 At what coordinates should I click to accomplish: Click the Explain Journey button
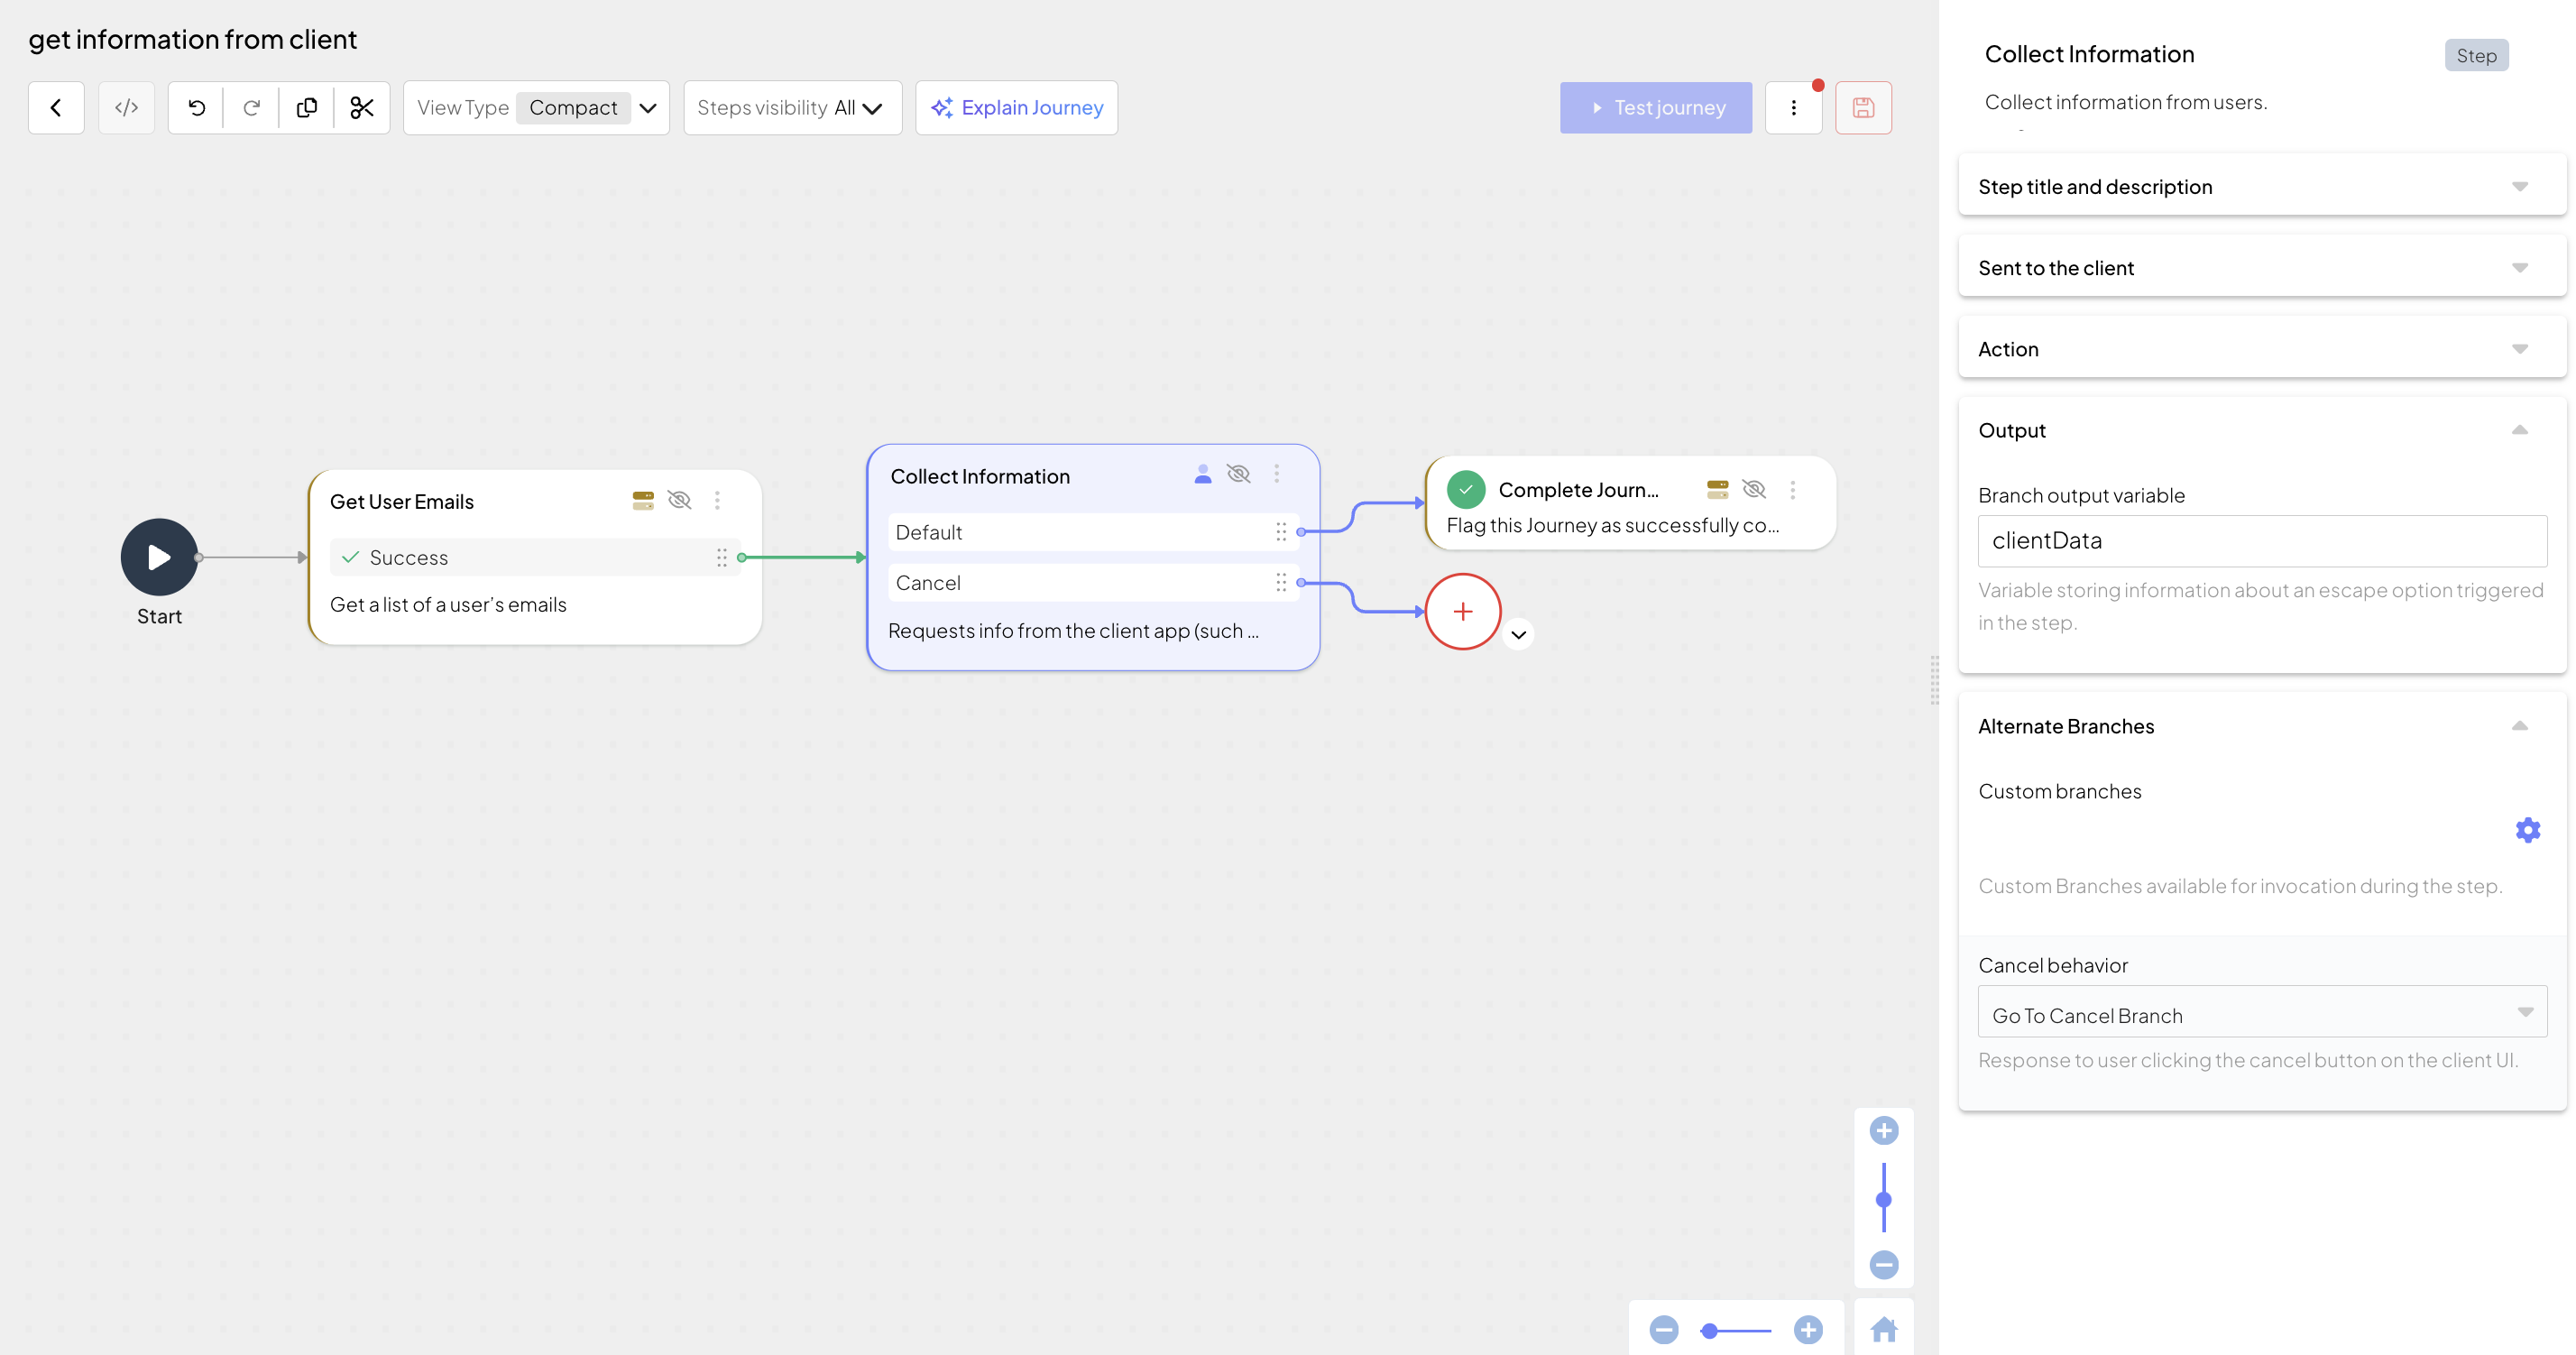point(1016,108)
